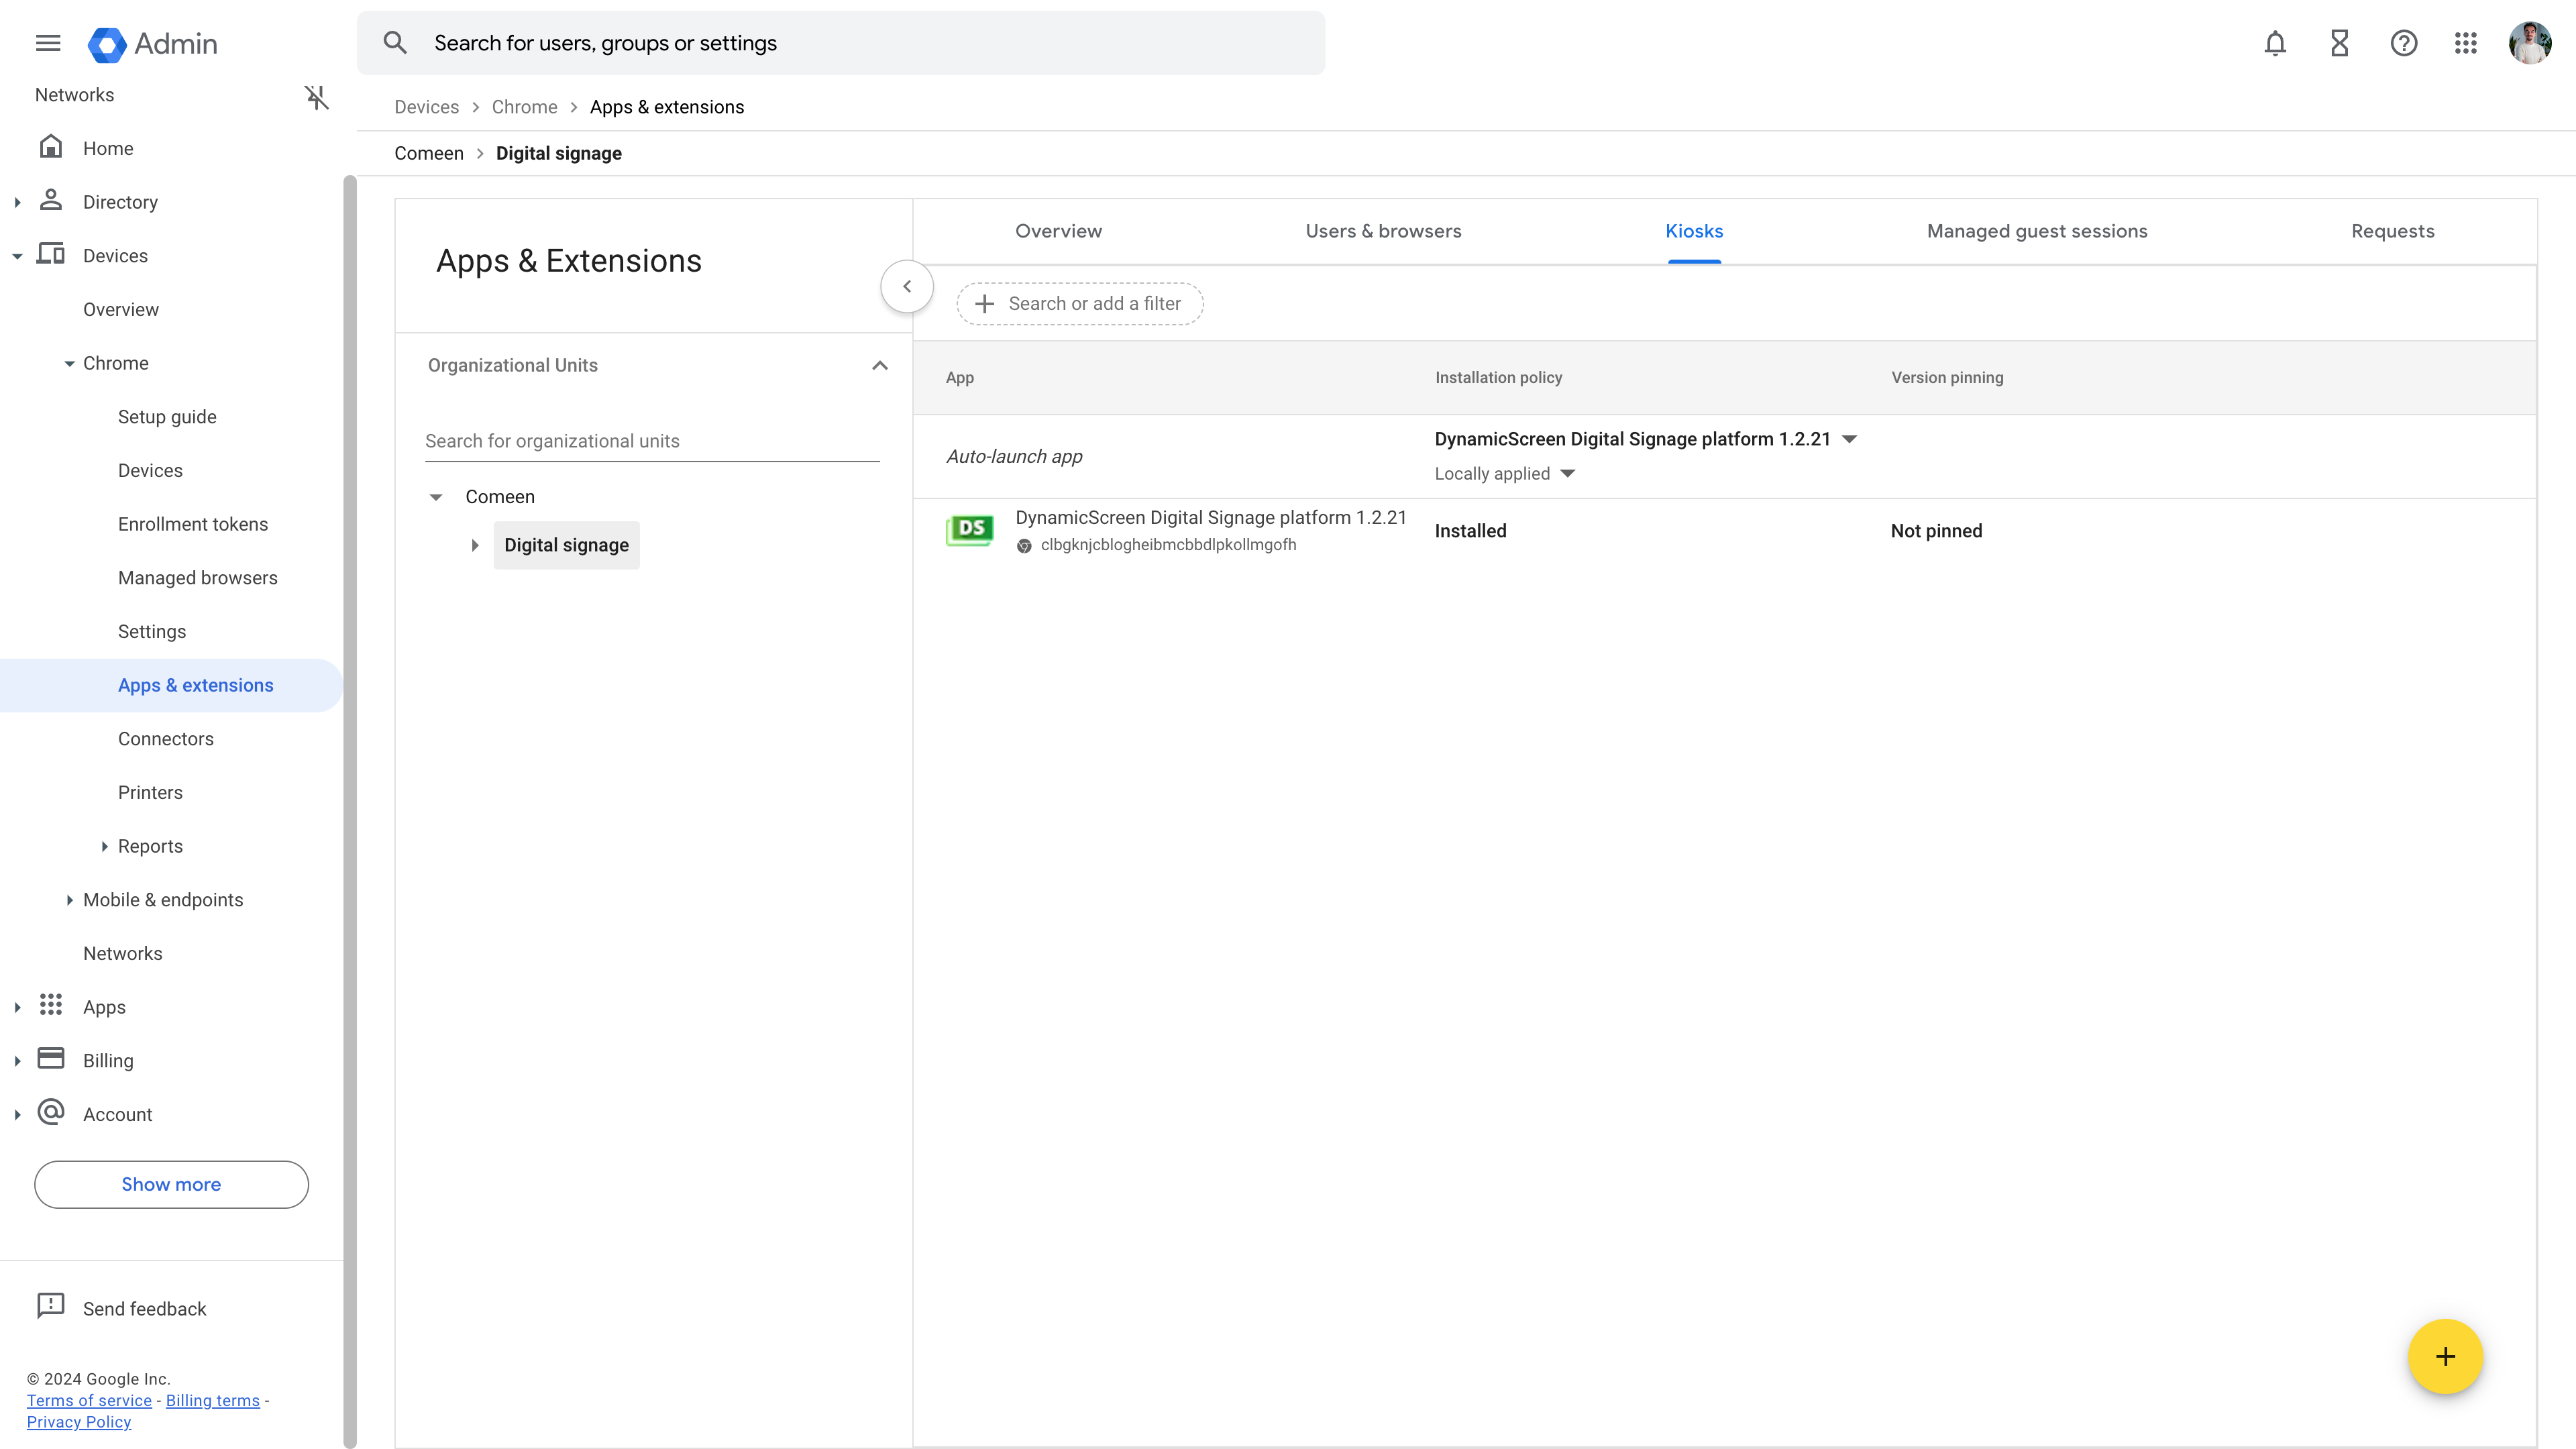Collapse the Devices section arrow
This screenshot has width=2576, height=1449.
tap(17, 256)
